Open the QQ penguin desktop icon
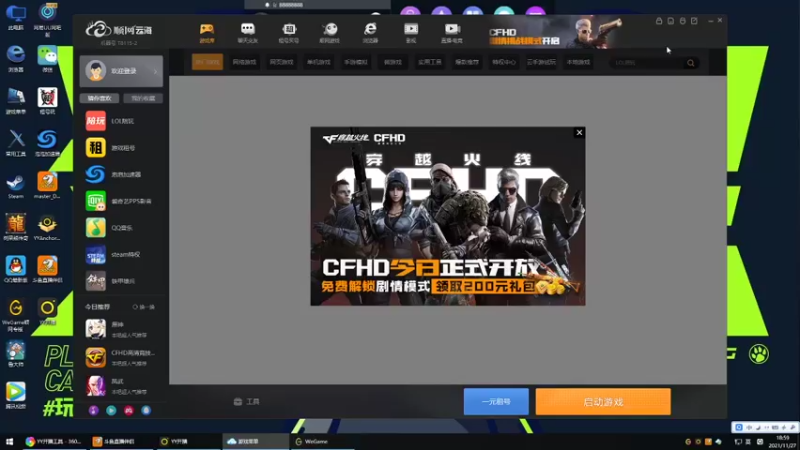Image resolution: width=800 pixels, height=450 pixels. click(16, 269)
